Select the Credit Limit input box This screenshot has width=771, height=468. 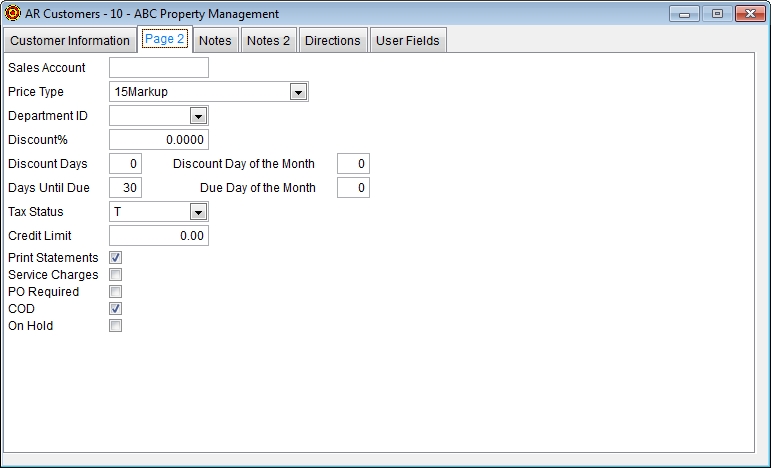click(x=158, y=236)
